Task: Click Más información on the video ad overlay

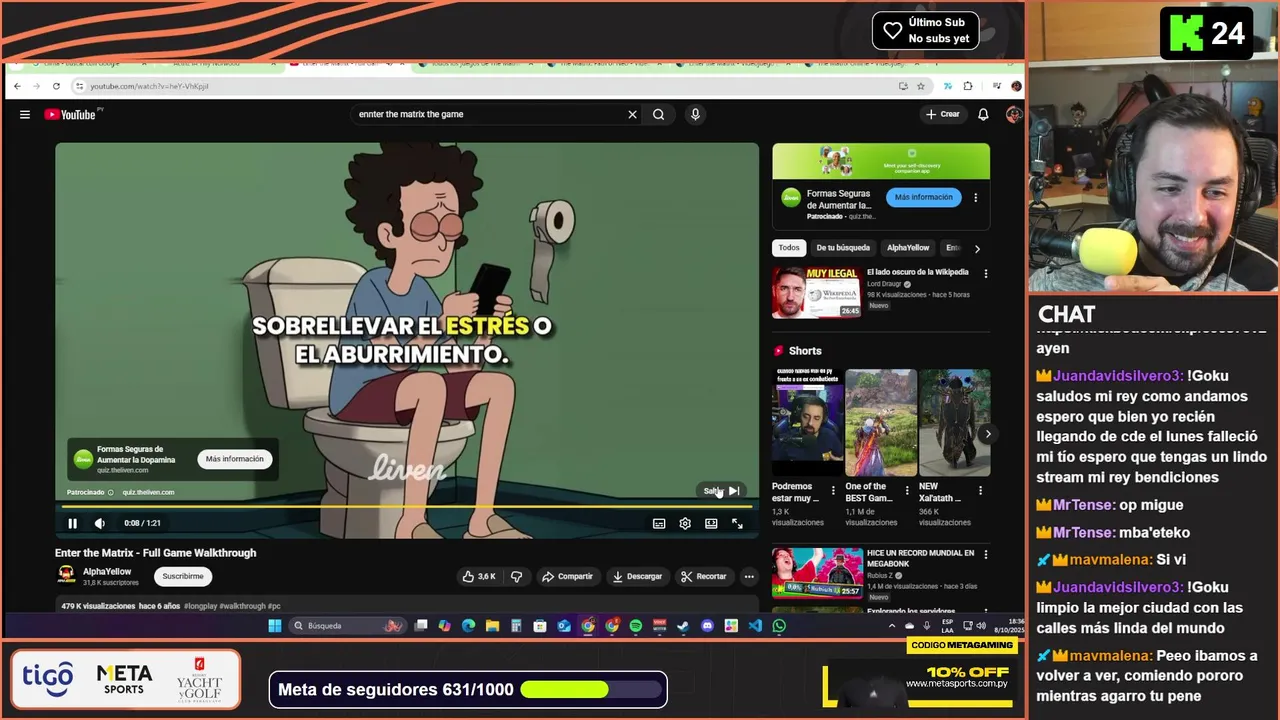Action: tap(235, 459)
